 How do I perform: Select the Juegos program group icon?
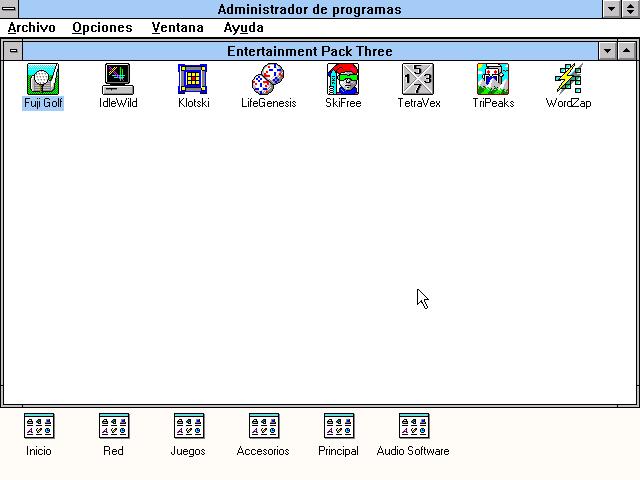189,426
